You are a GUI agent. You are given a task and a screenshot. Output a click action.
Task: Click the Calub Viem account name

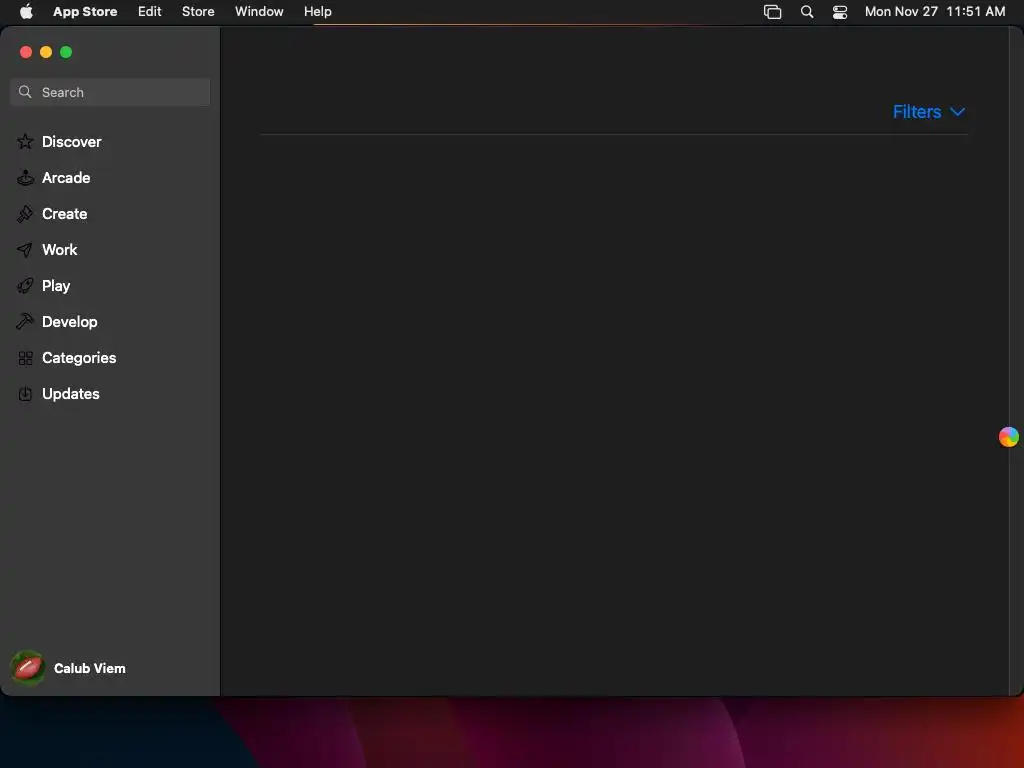click(x=89, y=668)
